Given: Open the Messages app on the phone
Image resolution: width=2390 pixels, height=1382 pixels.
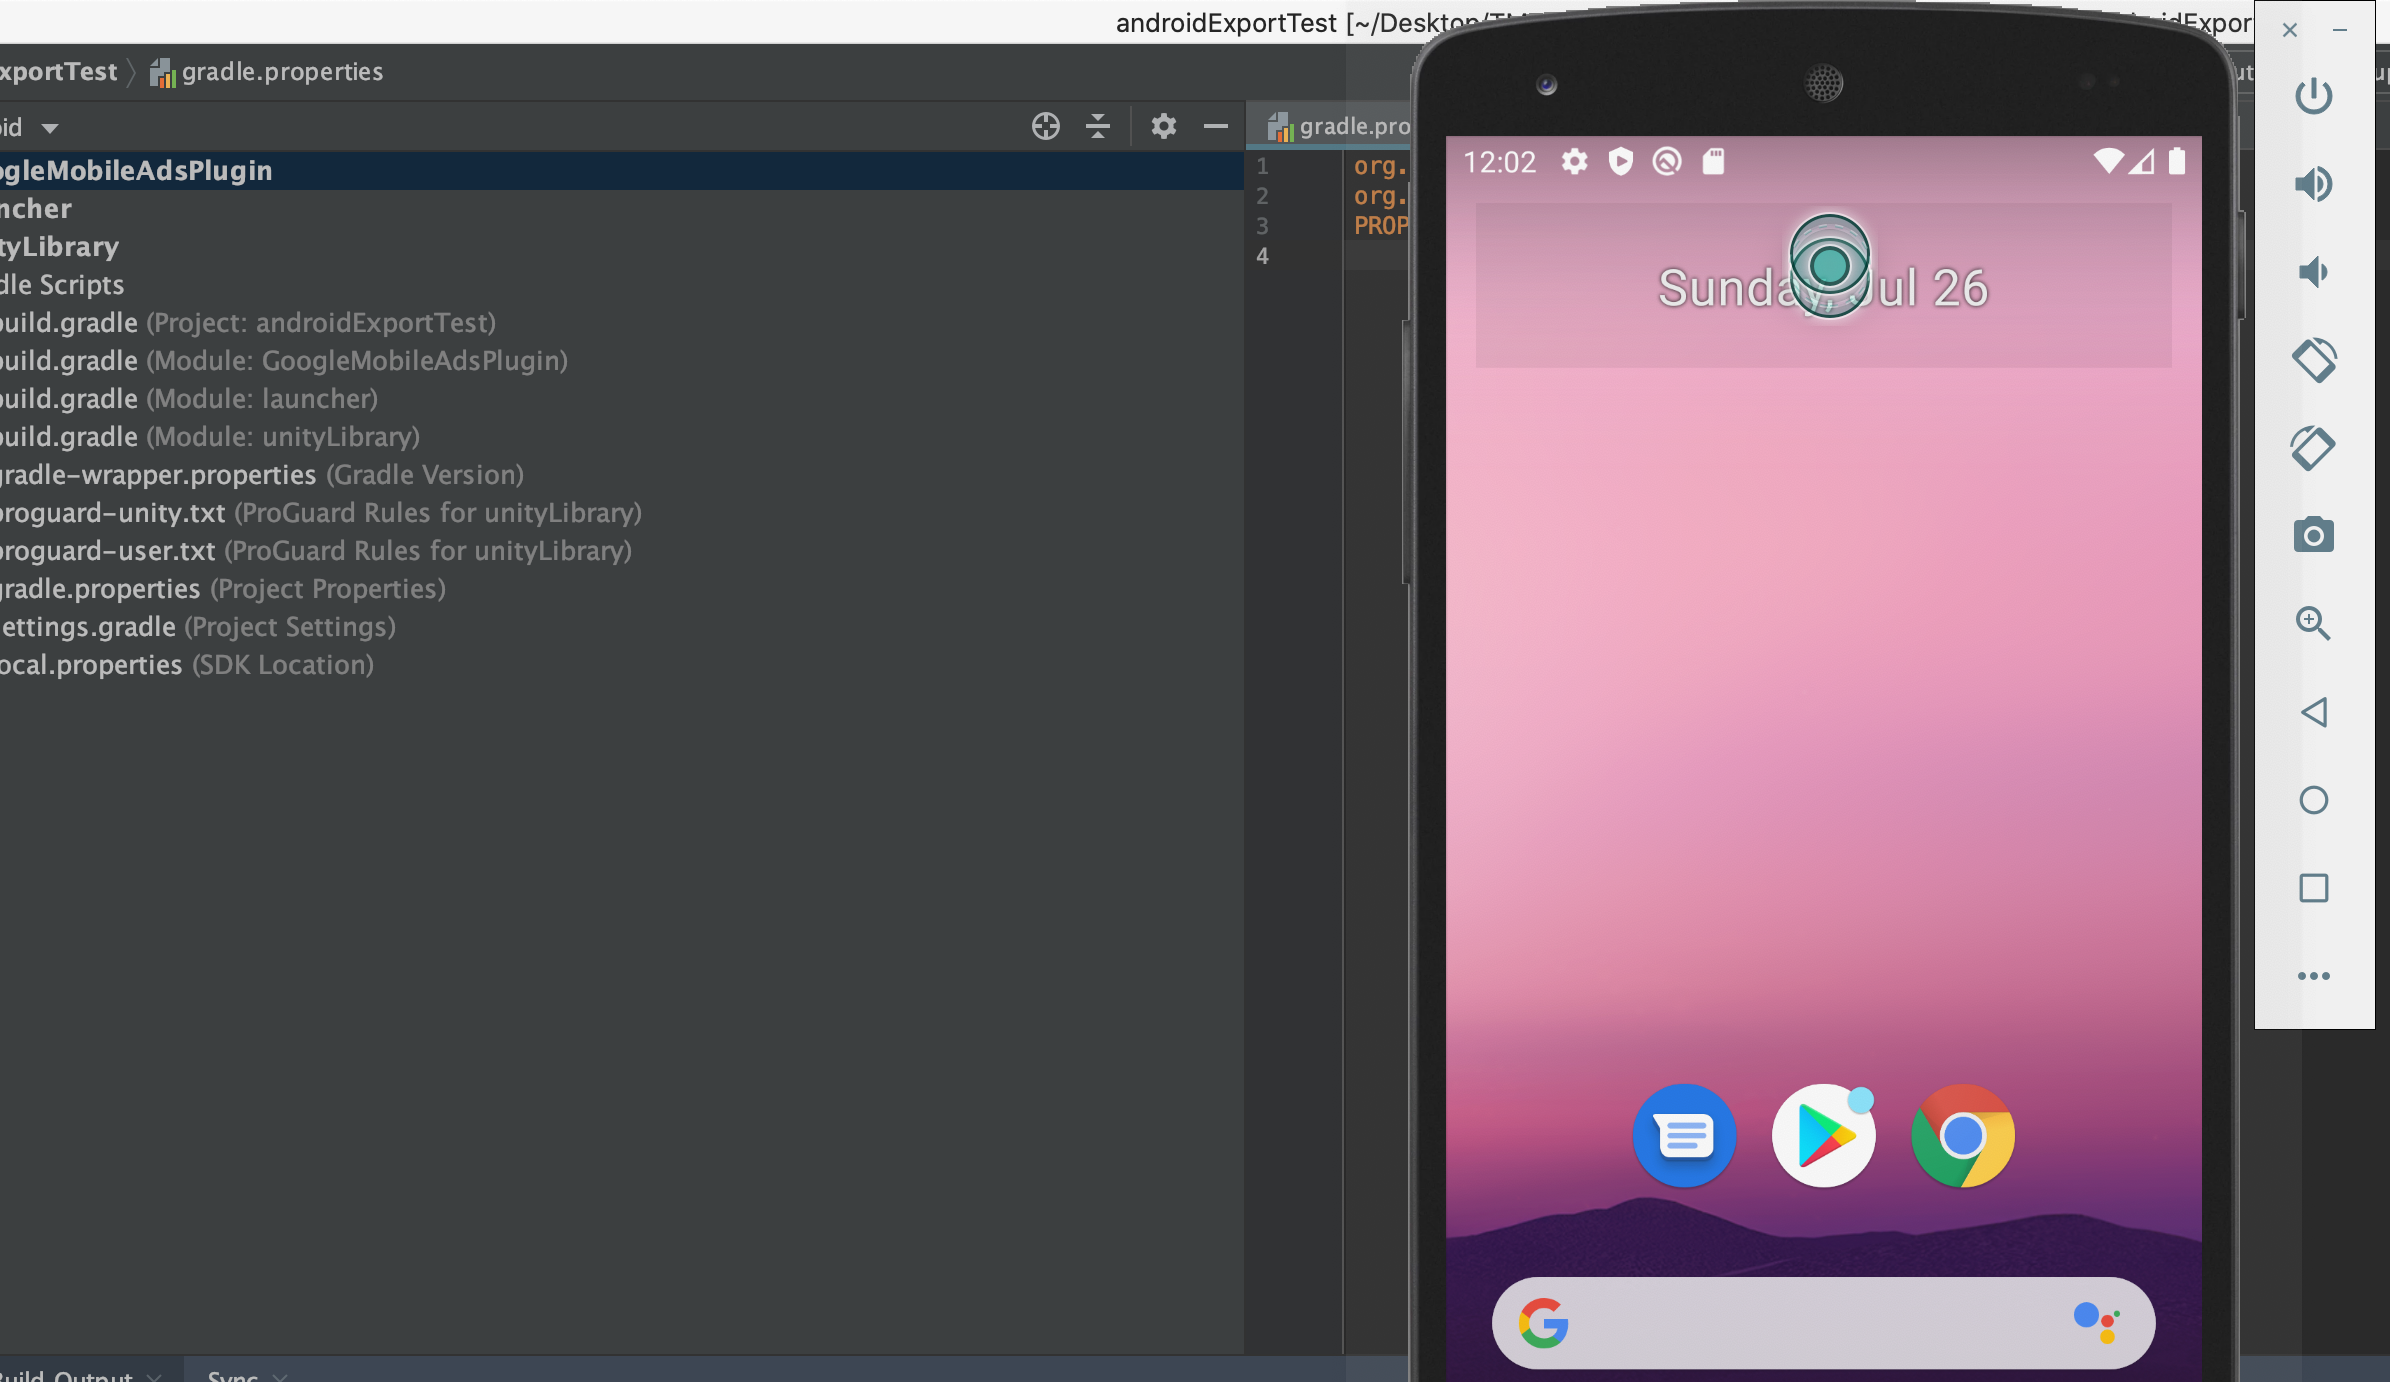Looking at the screenshot, I should [1684, 1136].
